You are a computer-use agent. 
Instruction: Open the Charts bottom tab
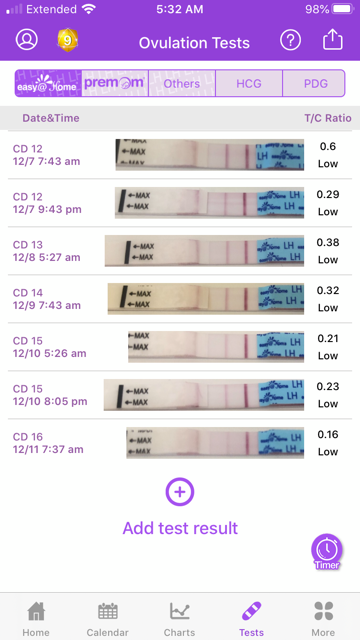(180, 618)
